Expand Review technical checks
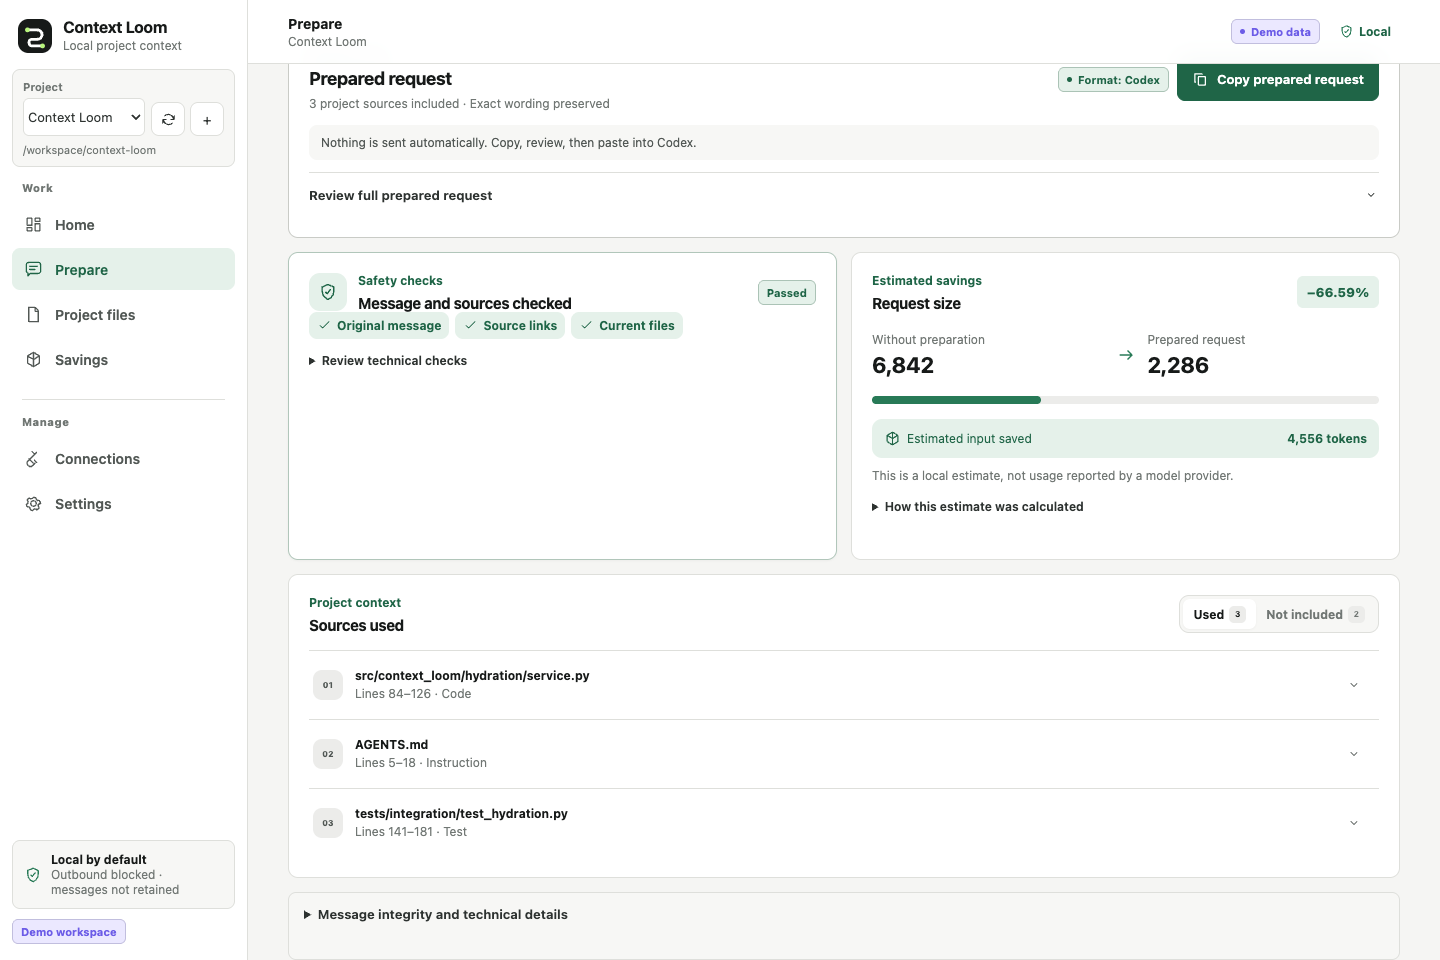The image size is (1440, 960). 388,361
